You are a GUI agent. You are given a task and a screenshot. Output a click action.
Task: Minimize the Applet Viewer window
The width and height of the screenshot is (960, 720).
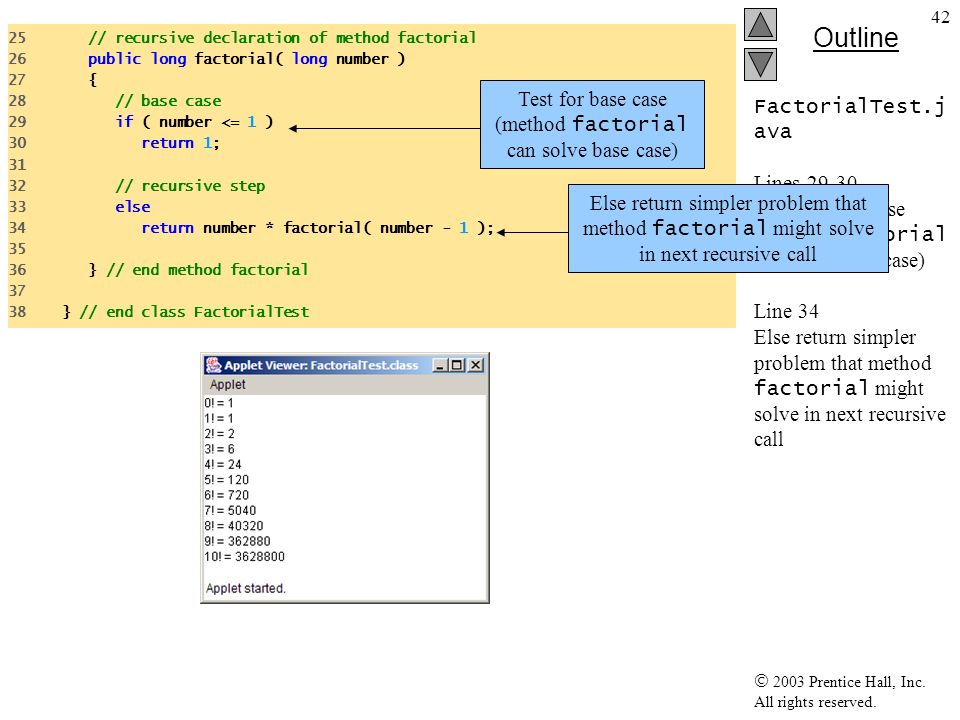click(x=440, y=366)
